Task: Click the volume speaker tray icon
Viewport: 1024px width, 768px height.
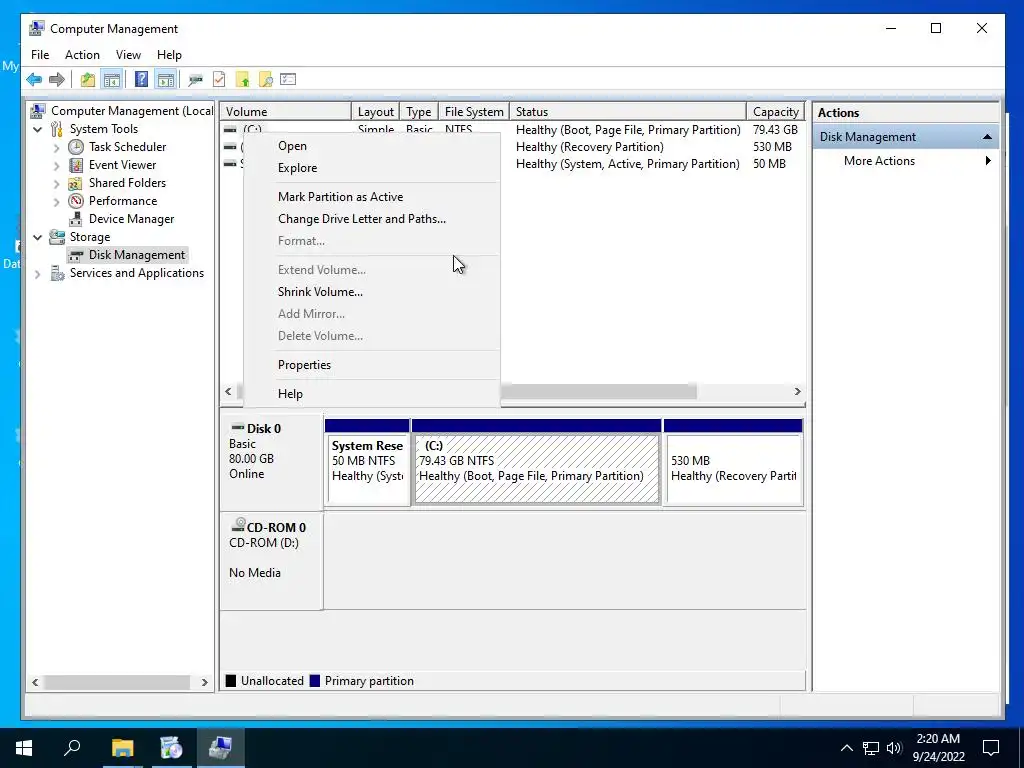Action: (893, 748)
